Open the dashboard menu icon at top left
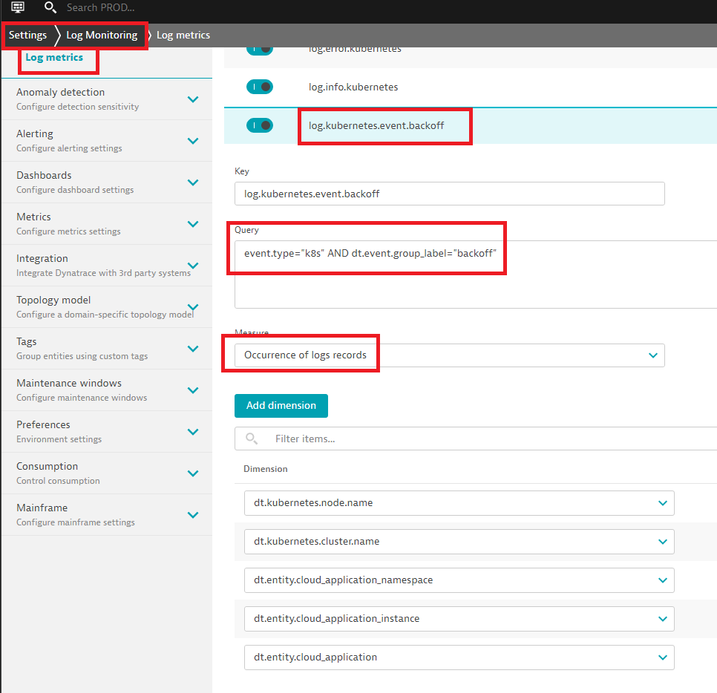The height and width of the screenshot is (693, 717). pyautogui.click(x=17, y=7)
